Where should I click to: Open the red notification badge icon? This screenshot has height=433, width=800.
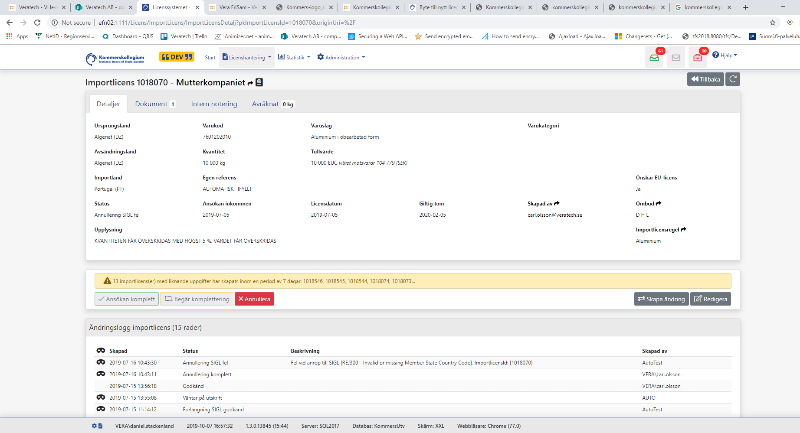pyautogui.click(x=699, y=57)
